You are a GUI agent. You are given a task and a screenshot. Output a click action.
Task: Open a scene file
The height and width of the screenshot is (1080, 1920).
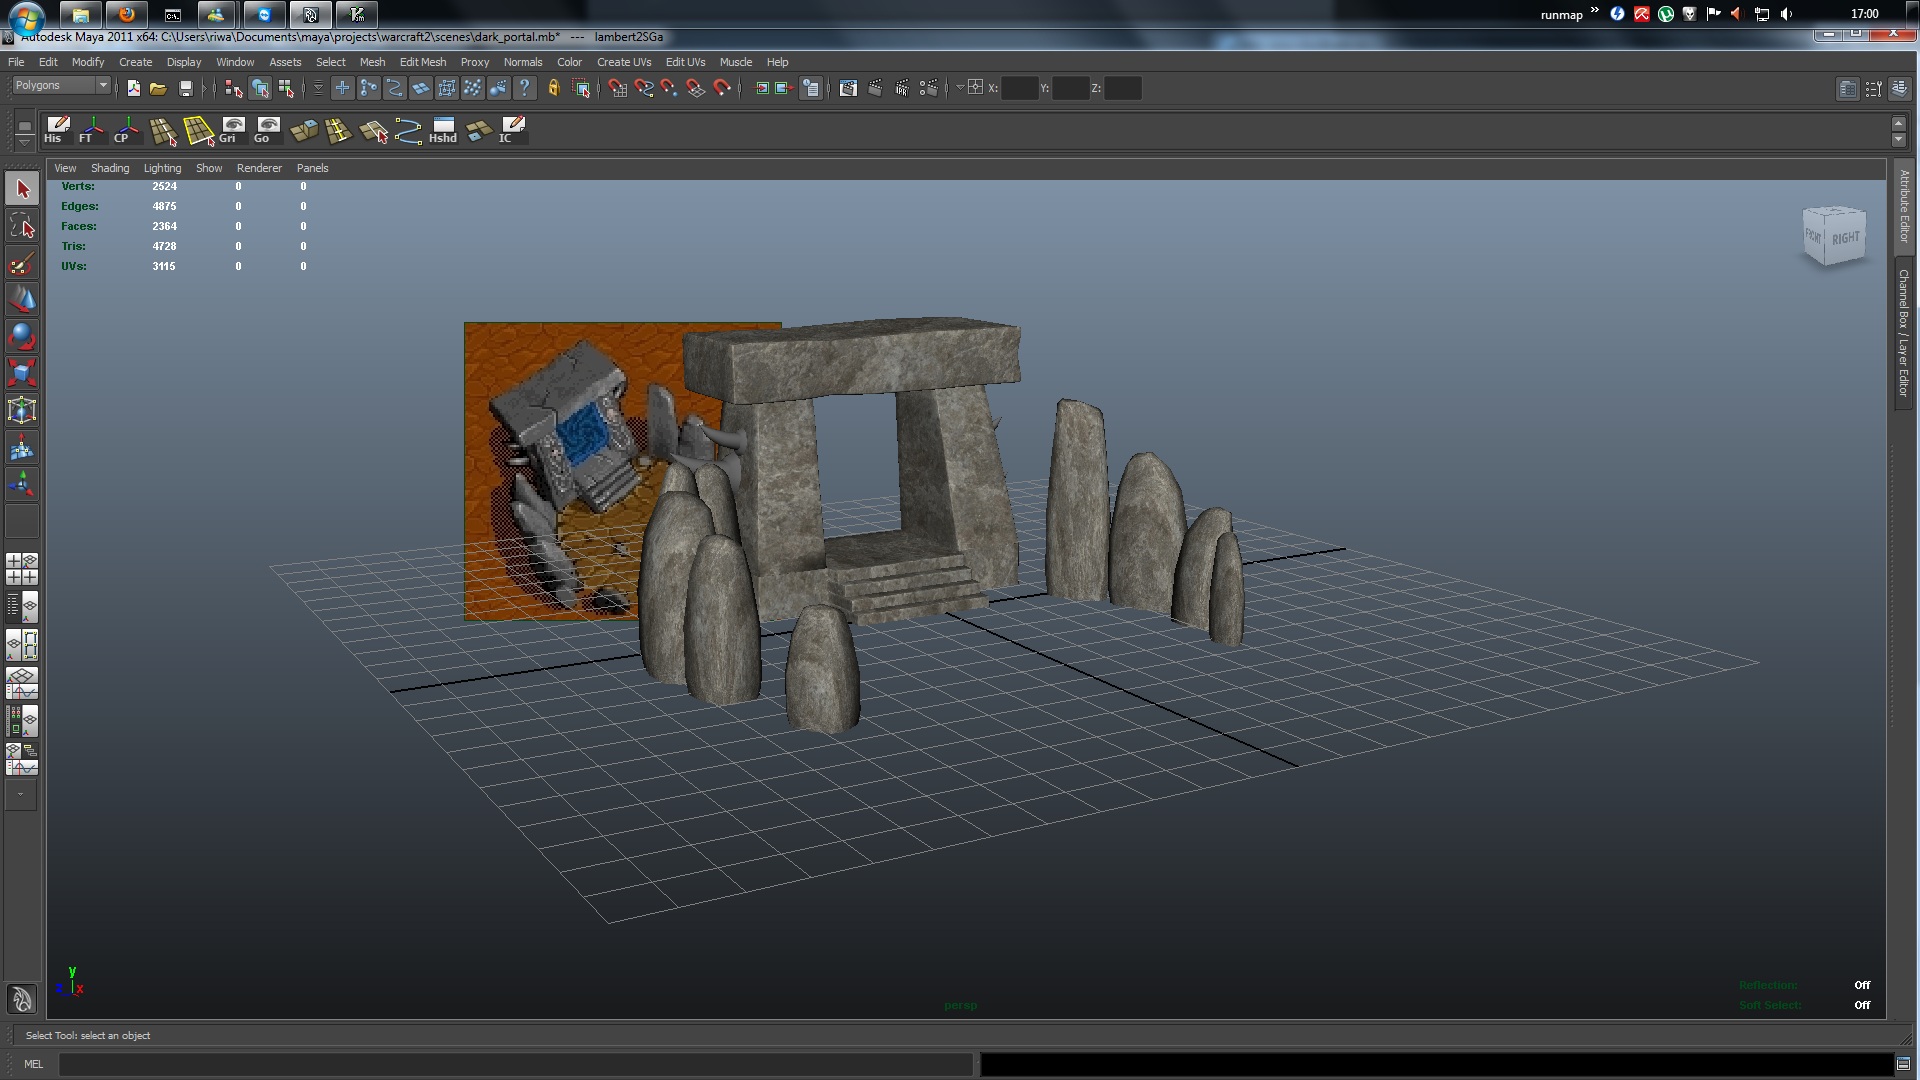tap(158, 88)
